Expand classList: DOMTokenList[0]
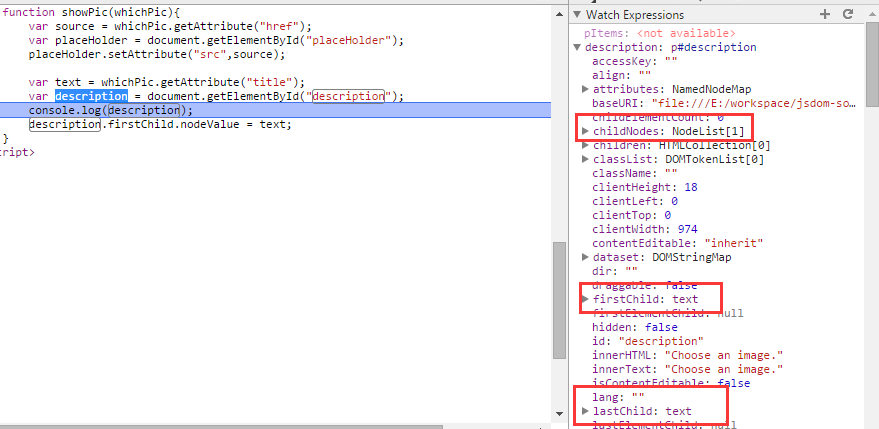The image size is (879, 429). [x=585, y=160]
